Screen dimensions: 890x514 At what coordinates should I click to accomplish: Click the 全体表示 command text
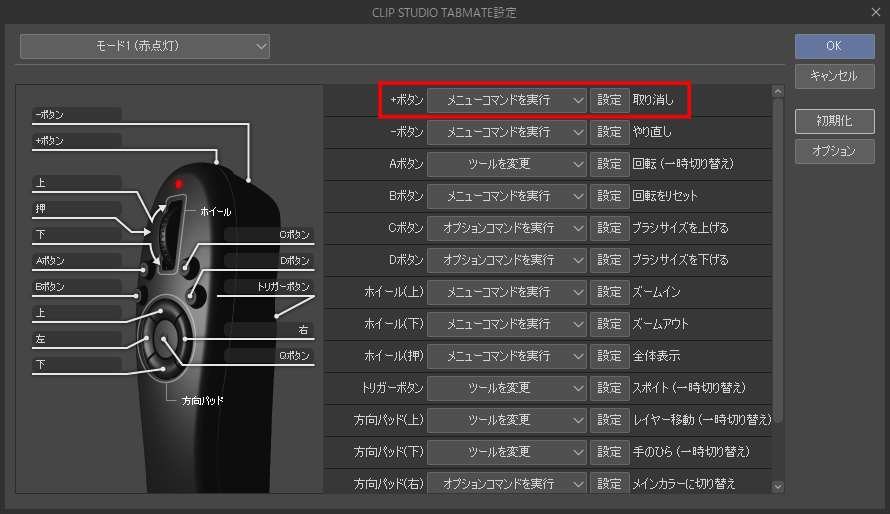click(x=657, y=356)
